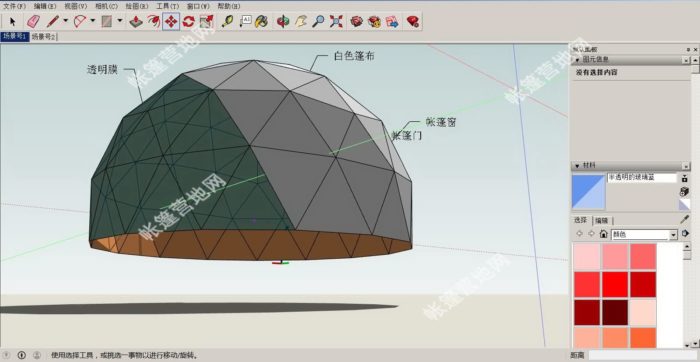This screenshot has height=362, width=700.
Task: Collapse the 图元信息 panel
Action: tap(577, 59)
